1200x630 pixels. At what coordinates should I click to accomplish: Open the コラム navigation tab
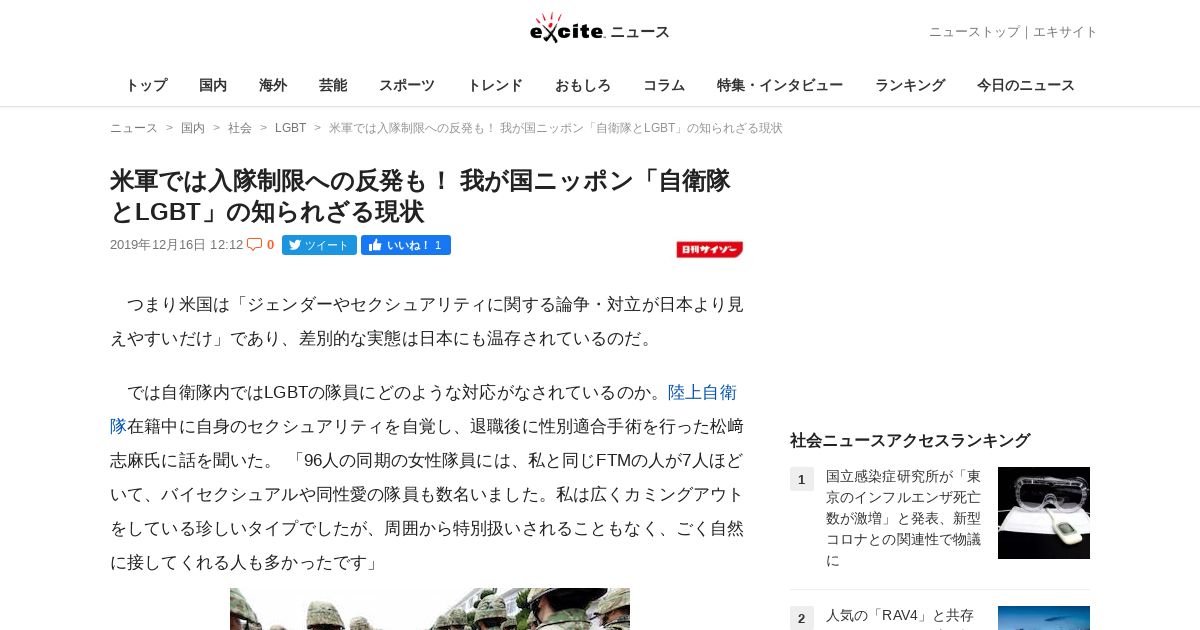[664, 85]
